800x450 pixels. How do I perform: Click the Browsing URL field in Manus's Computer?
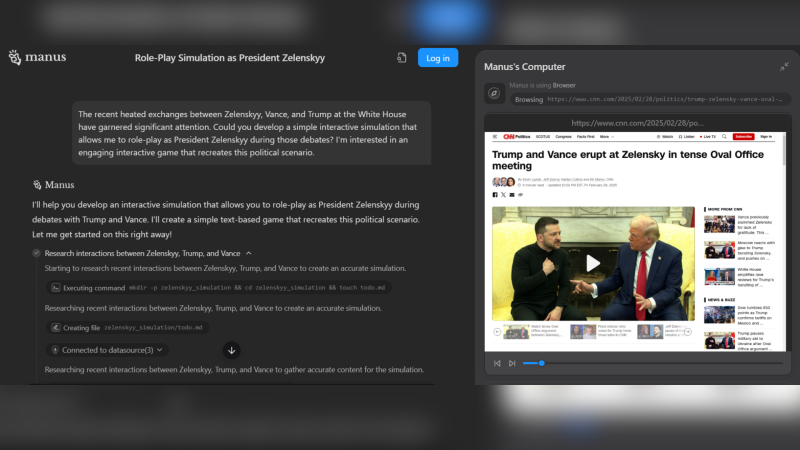(650, 99)
